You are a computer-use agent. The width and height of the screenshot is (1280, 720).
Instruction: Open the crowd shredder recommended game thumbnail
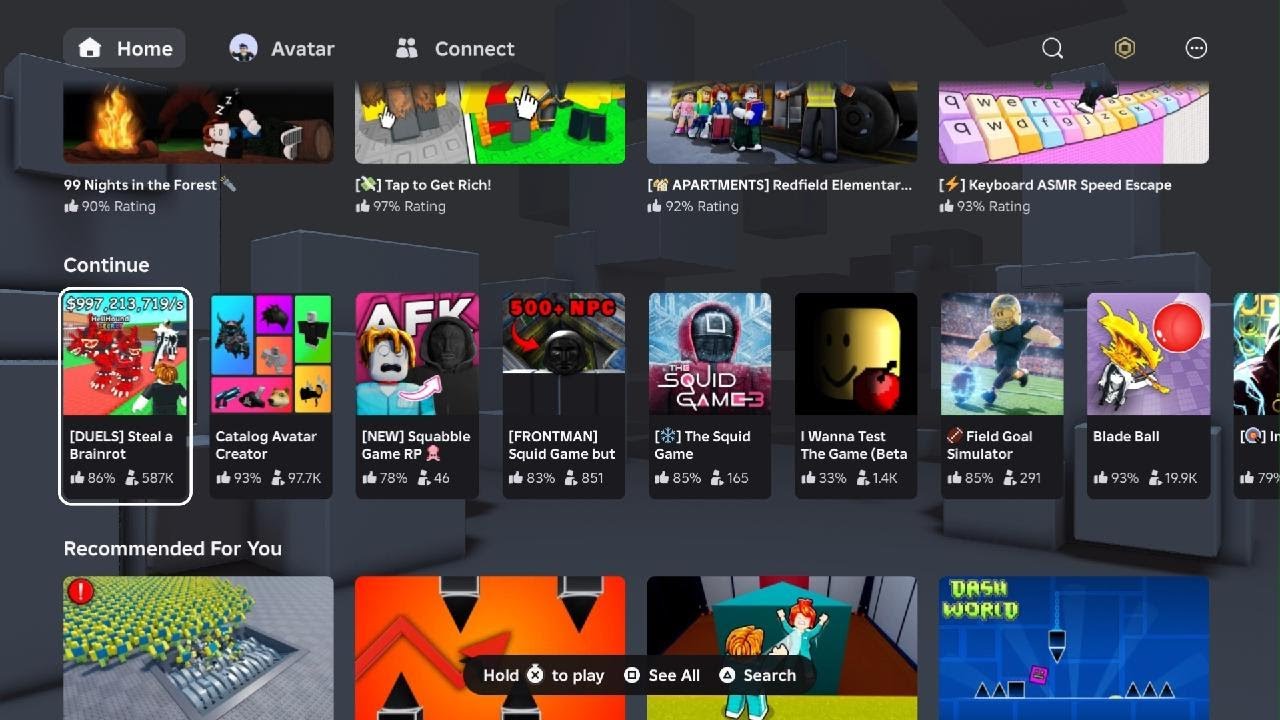pos(198,648)
